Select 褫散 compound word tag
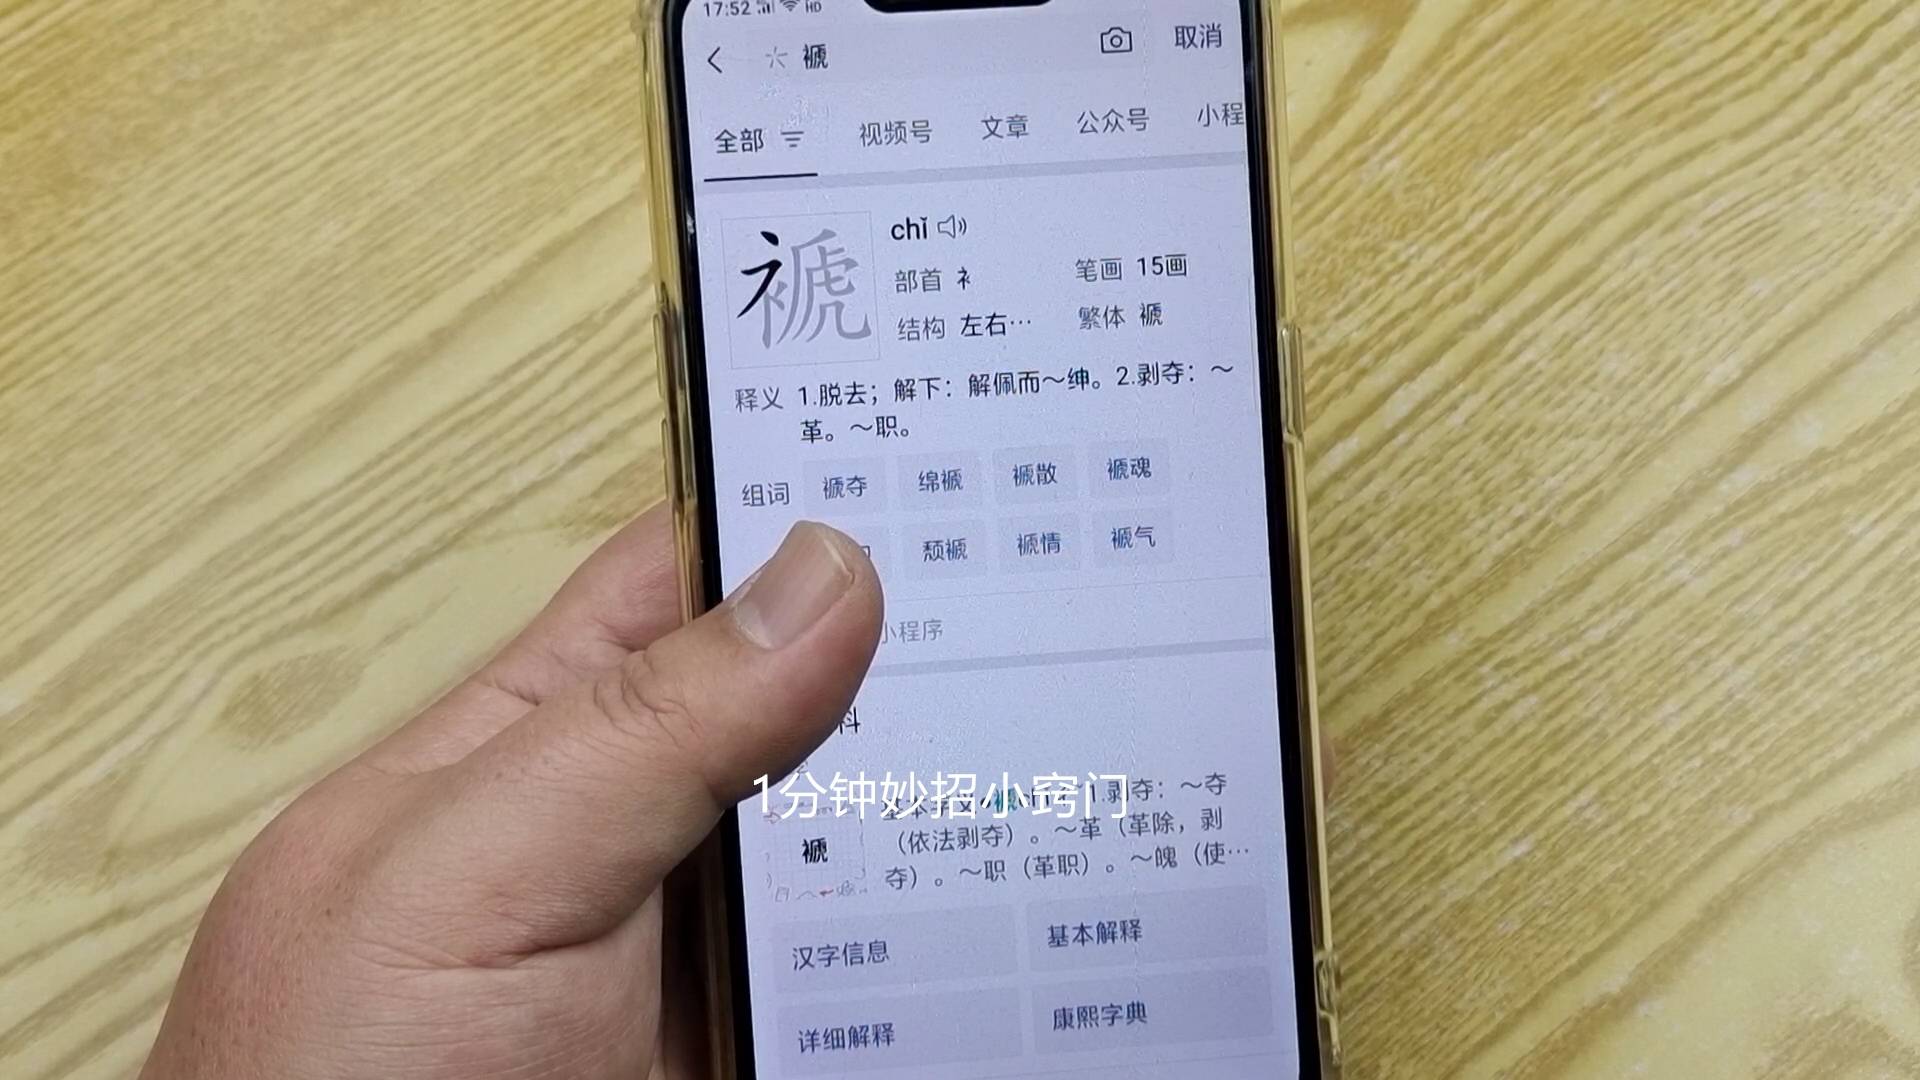The image size is (1920, 1080). pos(1033,480)
